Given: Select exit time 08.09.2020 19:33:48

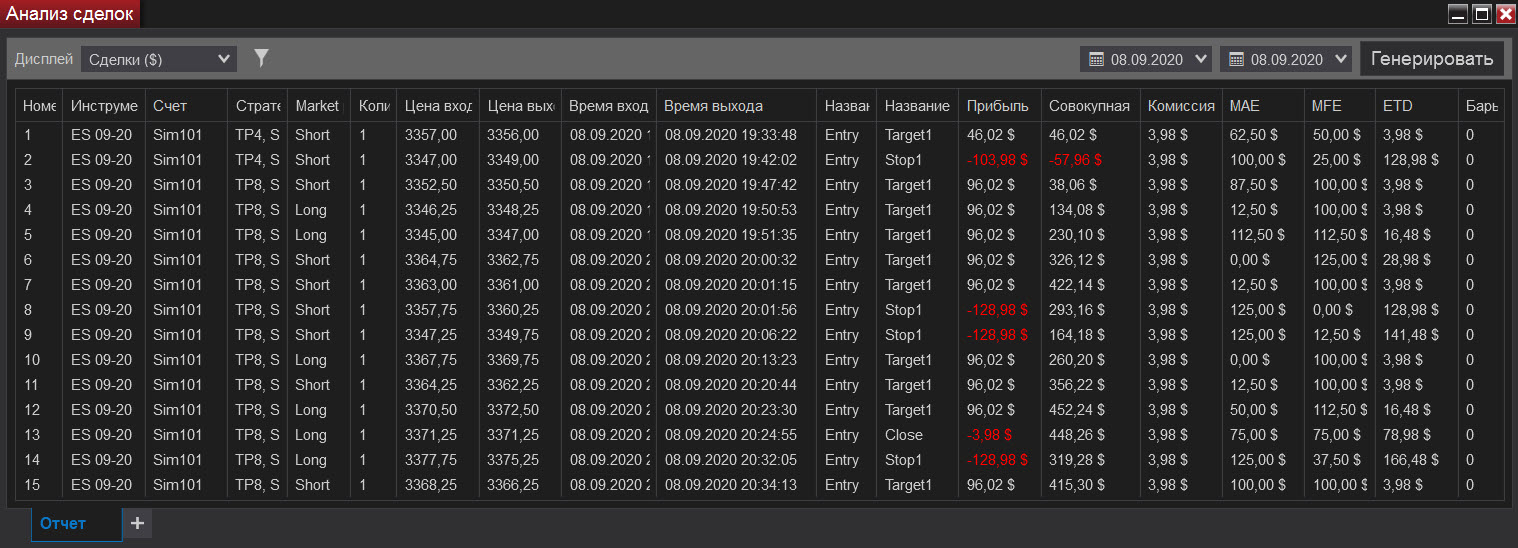Looking at the screenshot, I should click(x=730, y=135).
